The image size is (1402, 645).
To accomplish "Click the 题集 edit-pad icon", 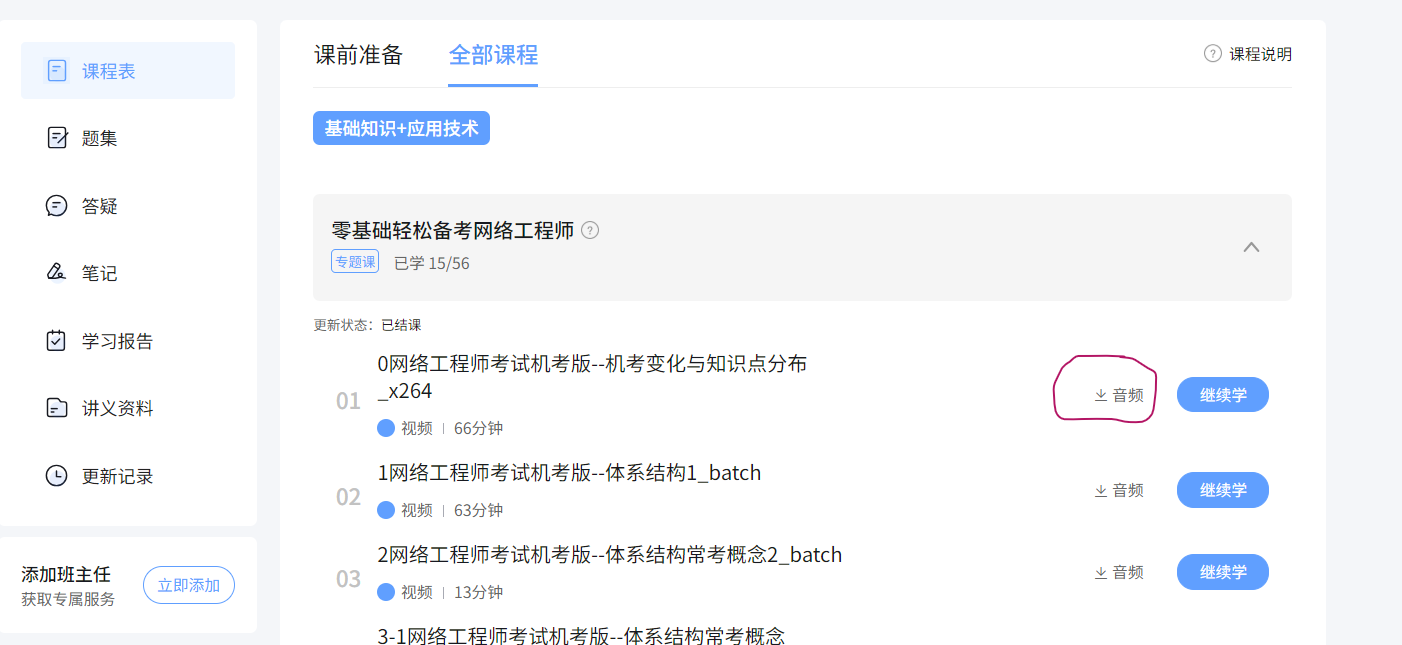I will click(x=57, y=138).
